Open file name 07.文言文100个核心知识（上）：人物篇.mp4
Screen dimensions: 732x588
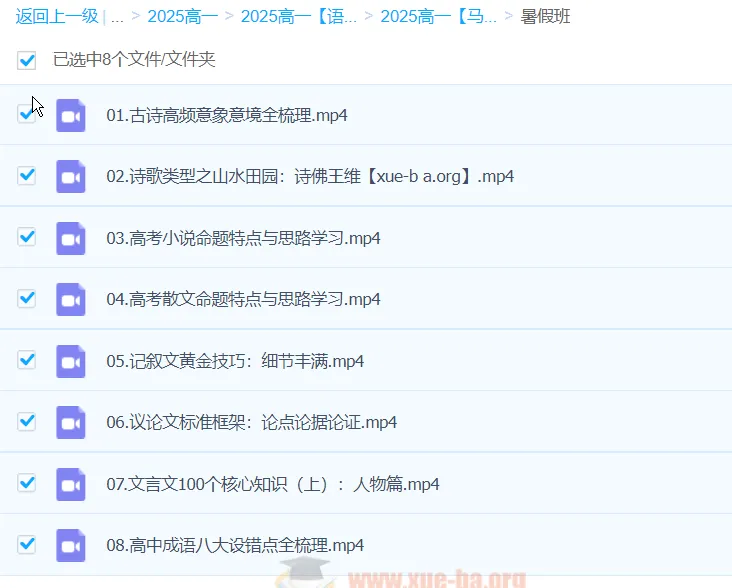click(x=273, y=484)
